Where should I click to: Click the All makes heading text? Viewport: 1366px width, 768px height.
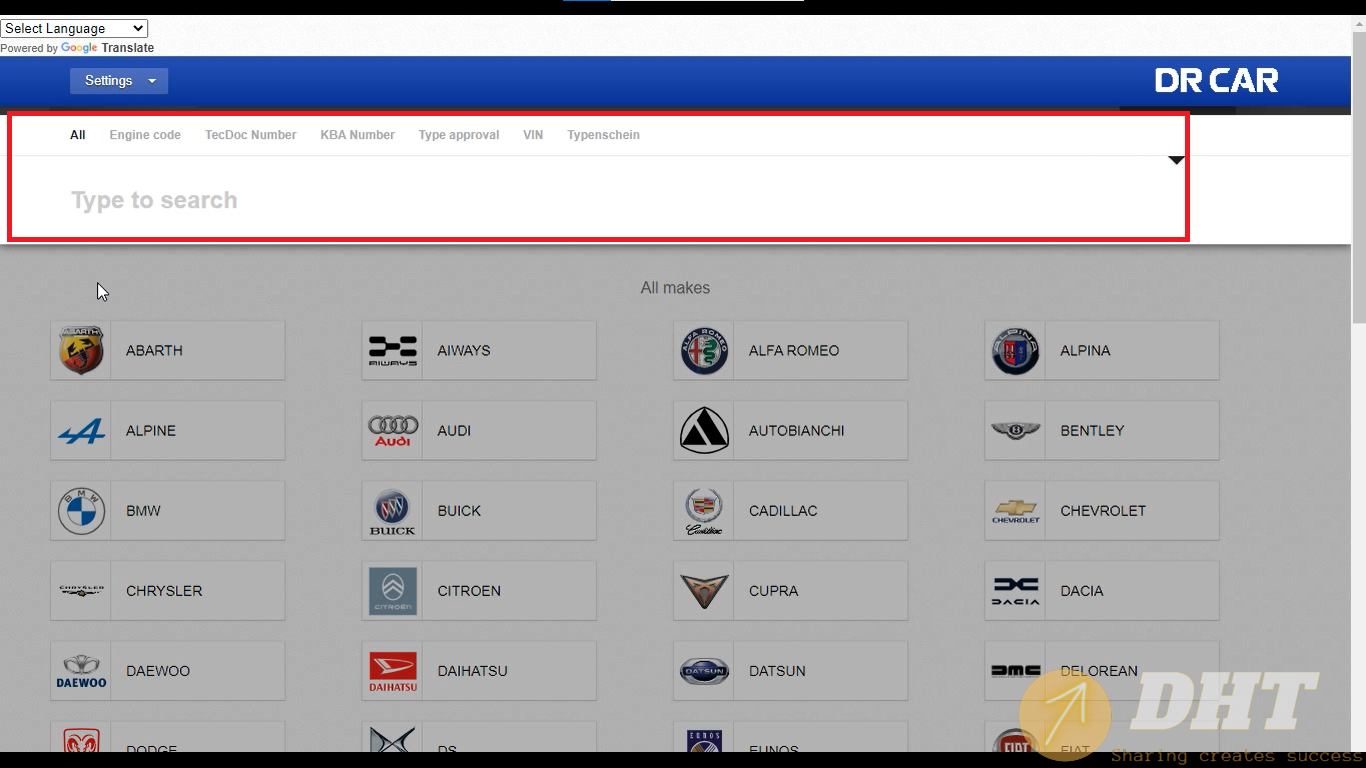pos(675,288)
